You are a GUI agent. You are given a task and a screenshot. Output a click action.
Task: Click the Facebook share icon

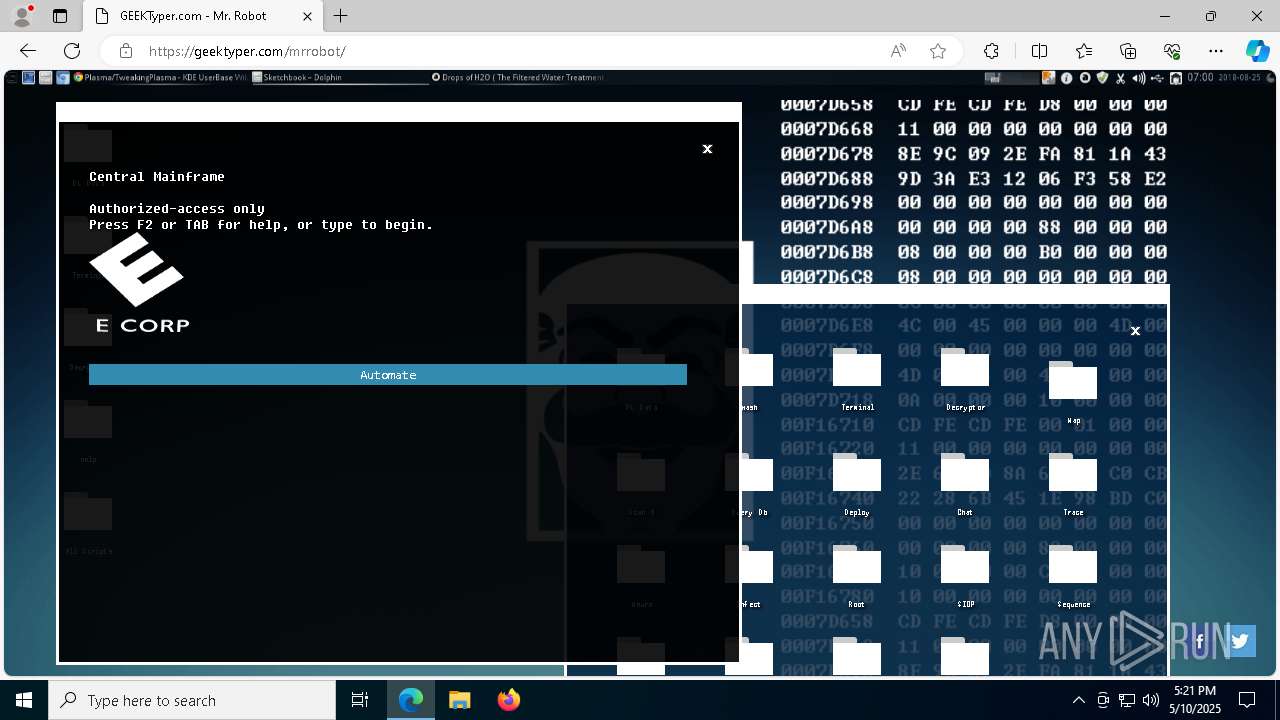click(x=1200, y=641)
